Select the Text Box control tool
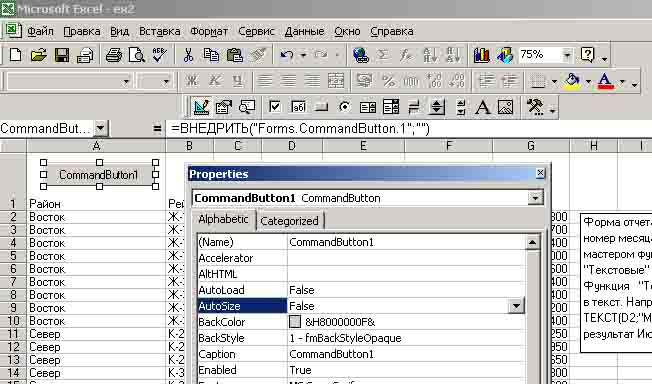Image resolution: width=652 pixels, height=384 pixels. point(299,107)
